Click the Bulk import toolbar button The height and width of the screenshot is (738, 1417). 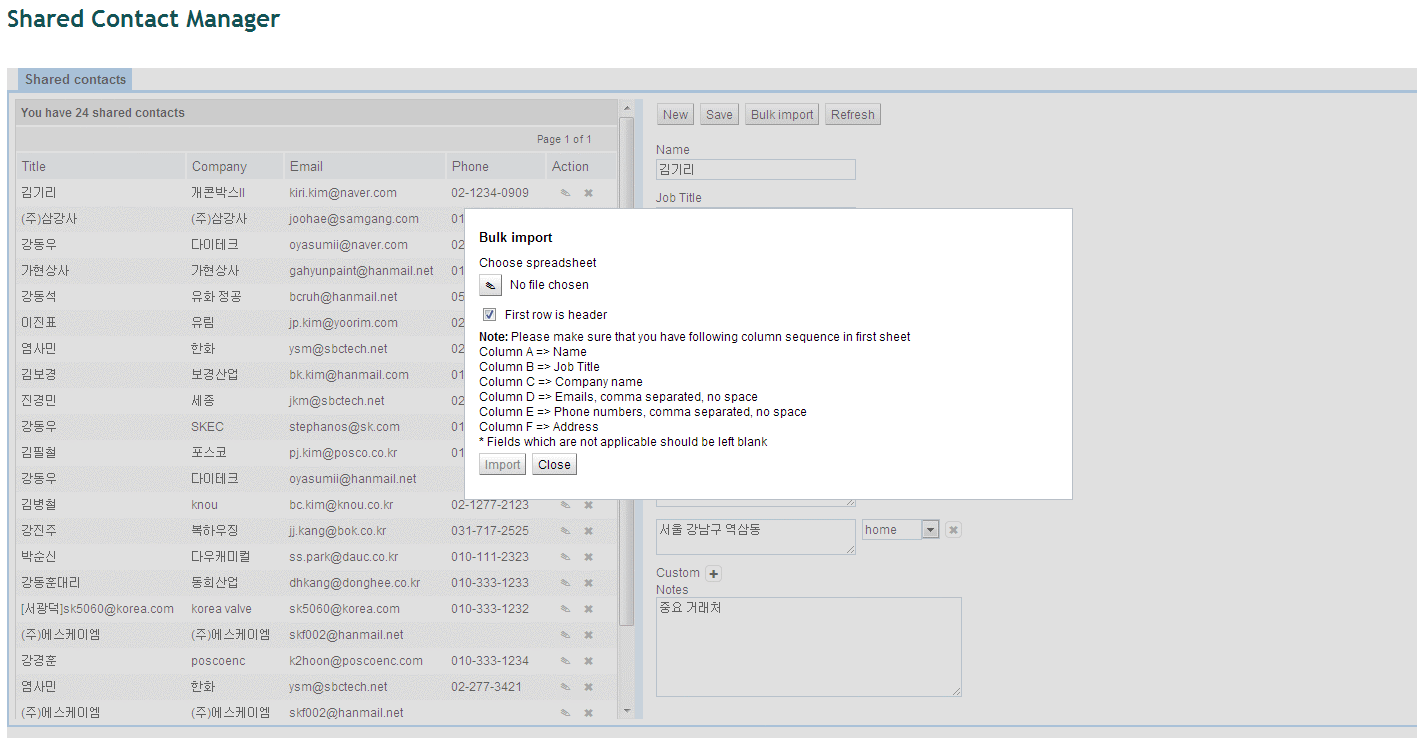click(782, 114)
